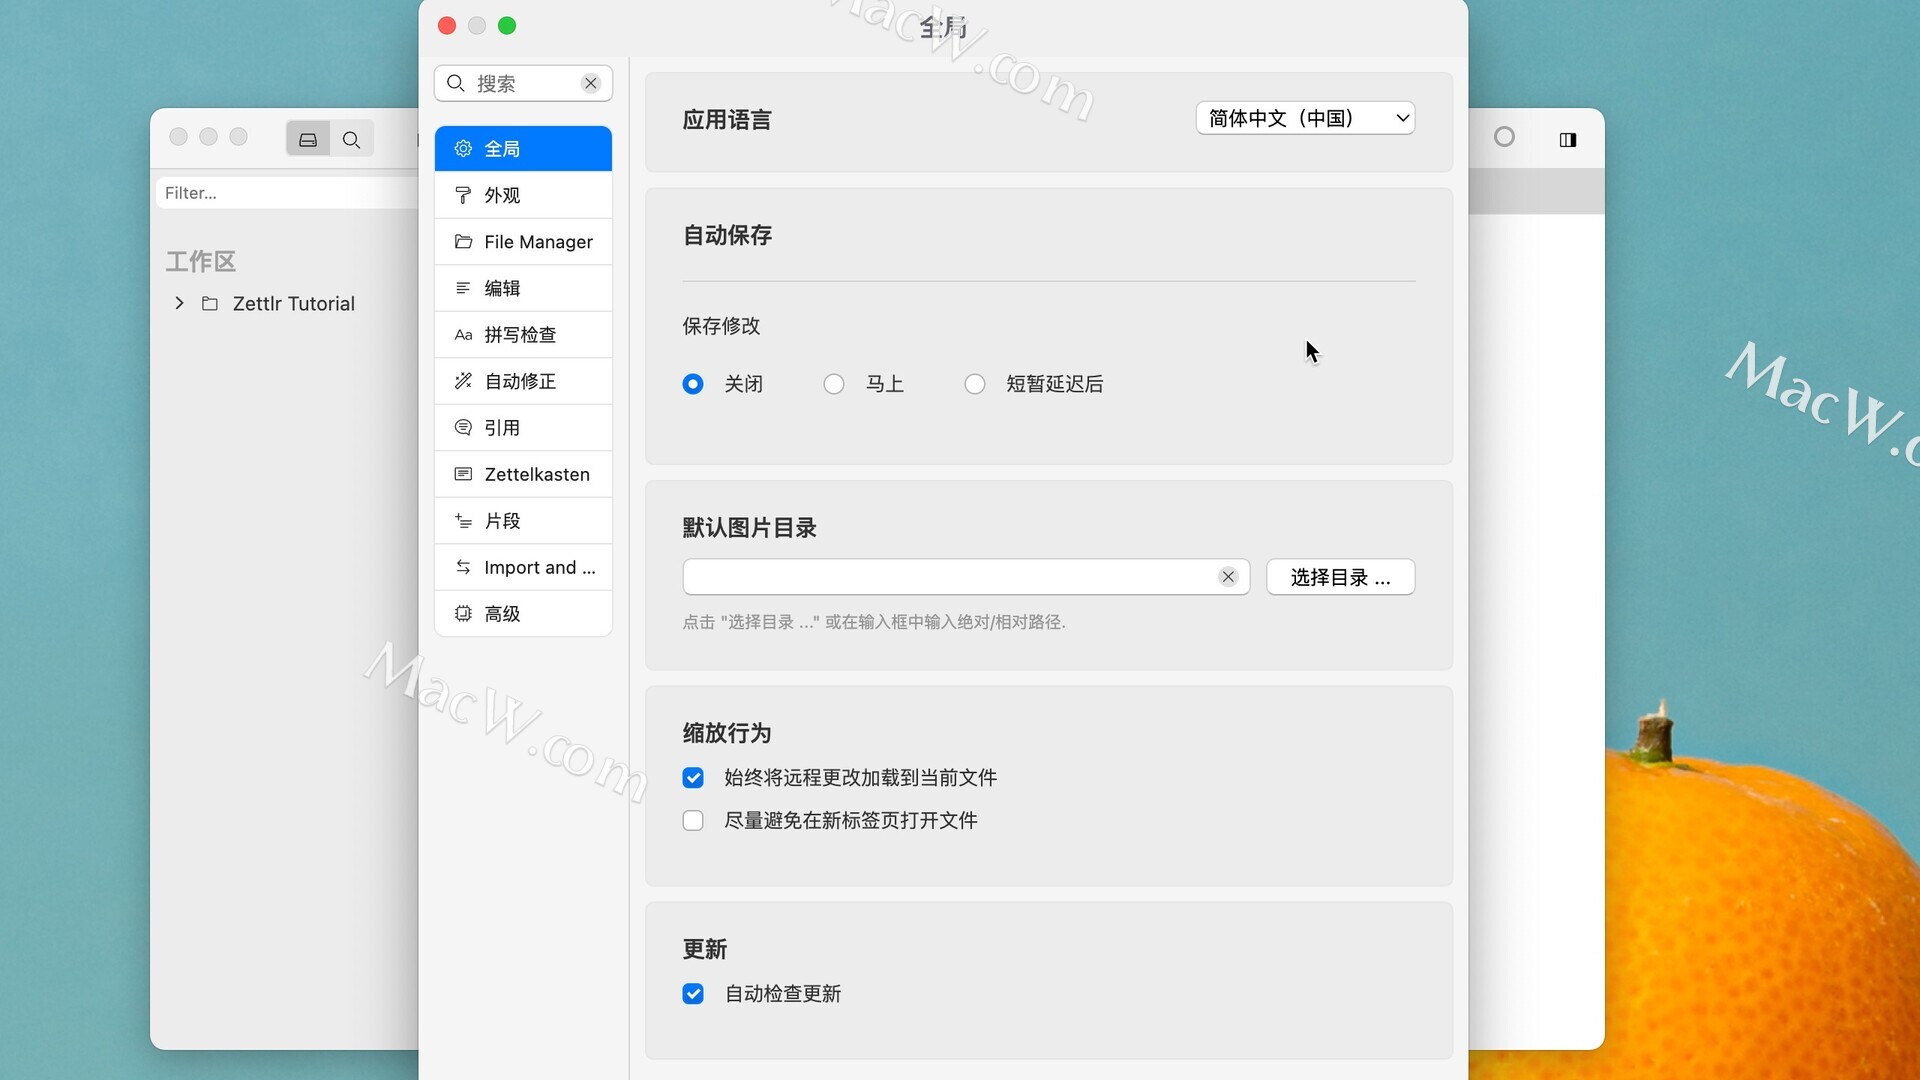
Task: Toggle the sidebar icon in main window
Action: coord(1568,140)
